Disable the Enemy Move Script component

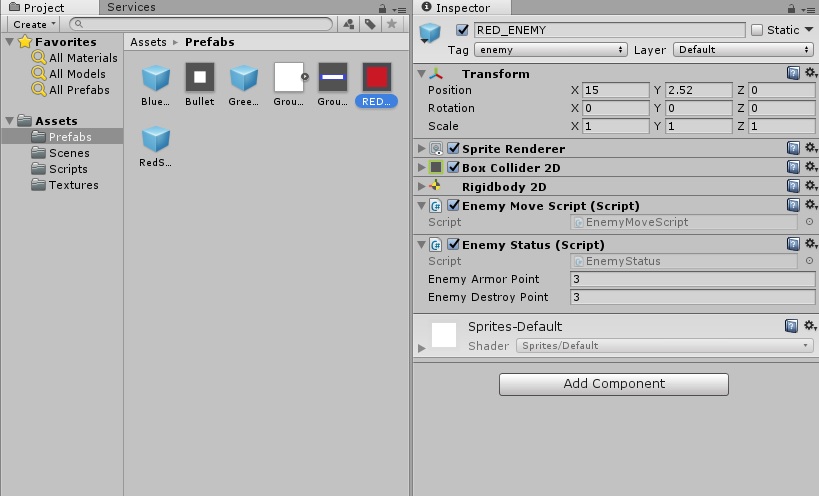[453, 205]
